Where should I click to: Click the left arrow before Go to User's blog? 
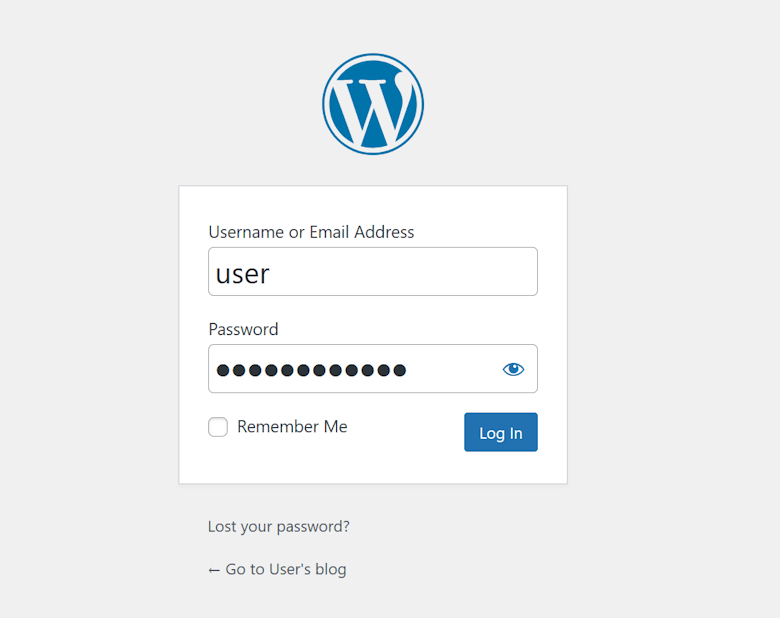pos(214,570)
